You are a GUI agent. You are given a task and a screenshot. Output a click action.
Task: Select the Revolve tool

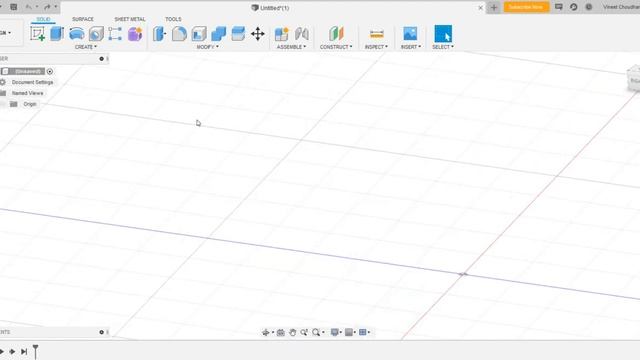pyautogui.click(x=76, y=34)
